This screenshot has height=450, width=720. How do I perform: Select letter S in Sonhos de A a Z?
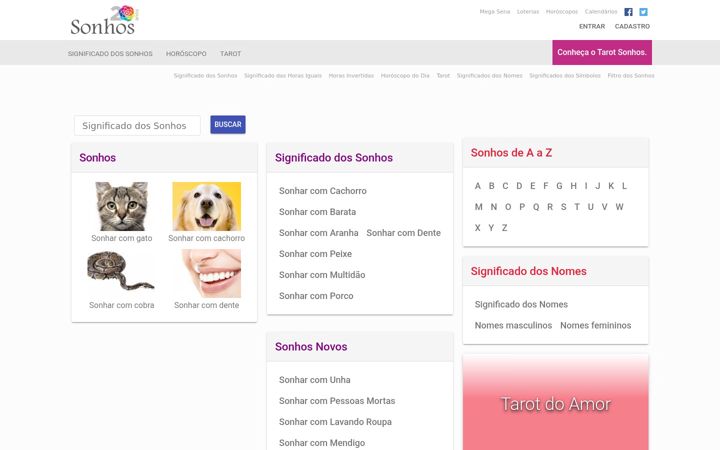pyautogui.click(x=563, y=207)
